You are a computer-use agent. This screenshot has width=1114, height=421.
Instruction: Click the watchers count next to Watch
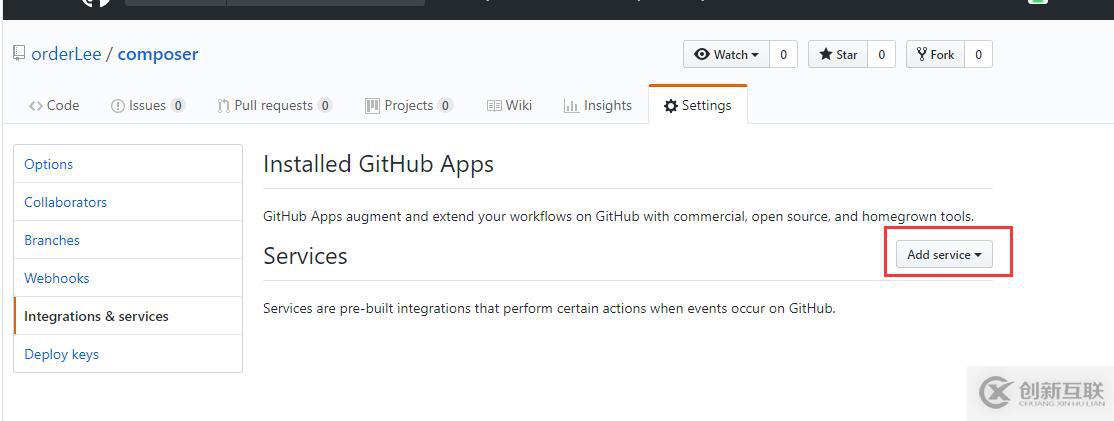[x=783, y=55]
